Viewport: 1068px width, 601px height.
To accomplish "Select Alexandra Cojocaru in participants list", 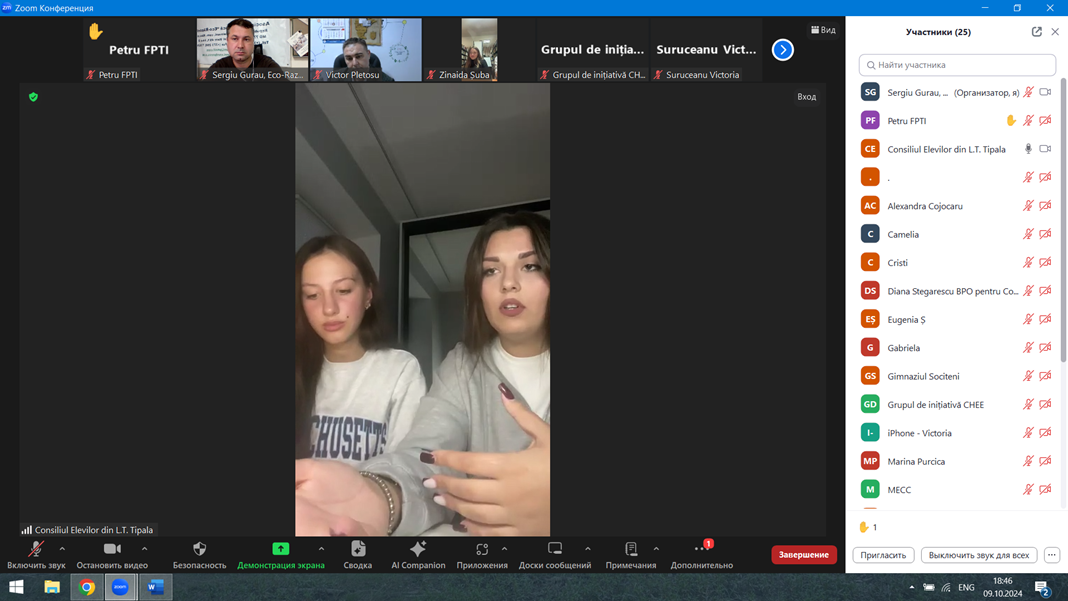I will pos(925,206).
